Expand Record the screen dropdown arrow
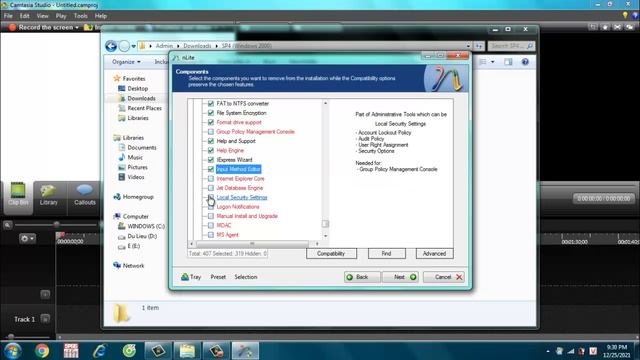The width and height of the screenshot is (640, 360). point(77,27)
